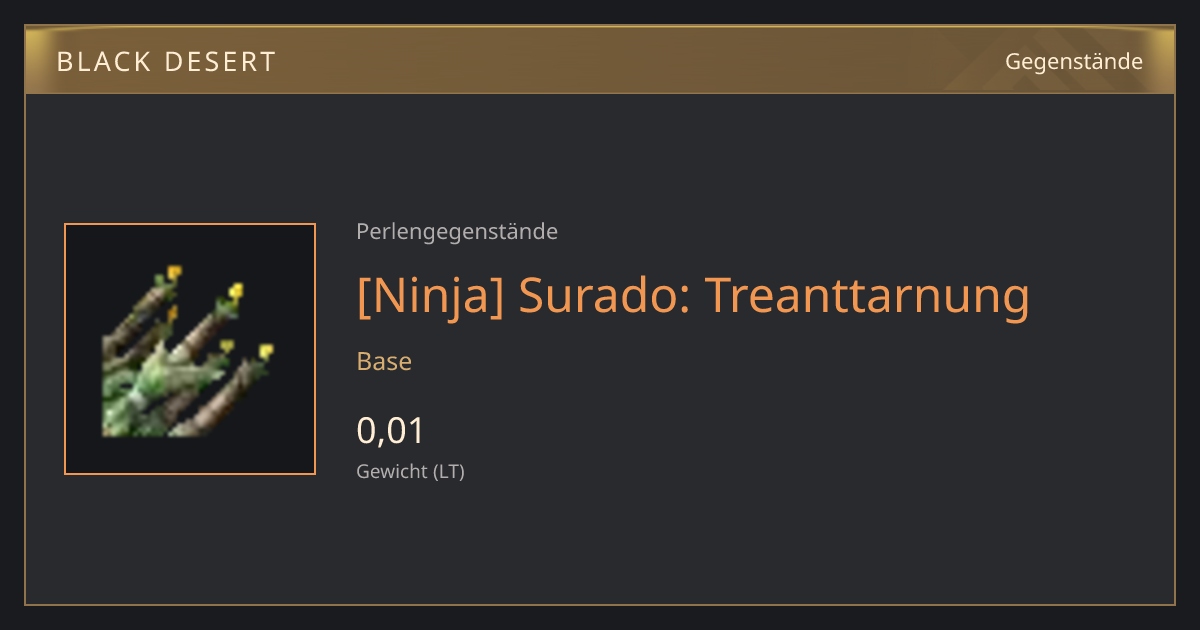Select the Base grade label

coord(384,361)
